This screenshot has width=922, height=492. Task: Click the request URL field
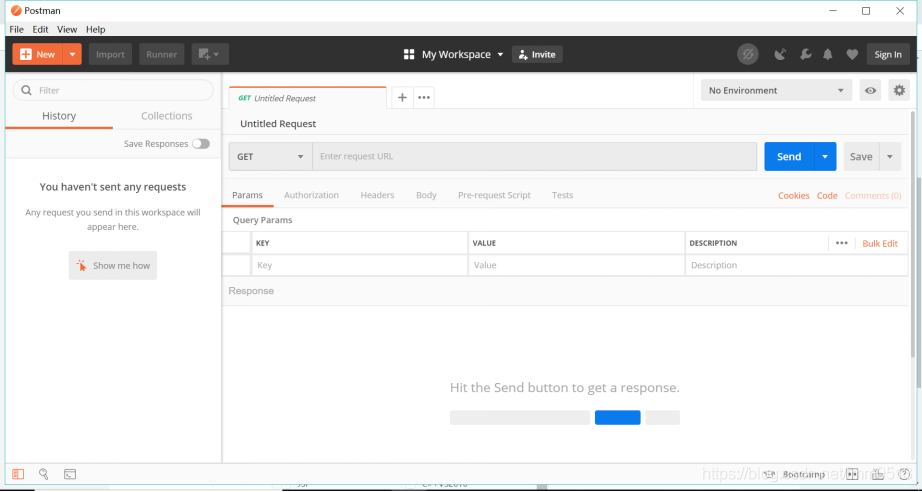[x=535, y=156]
